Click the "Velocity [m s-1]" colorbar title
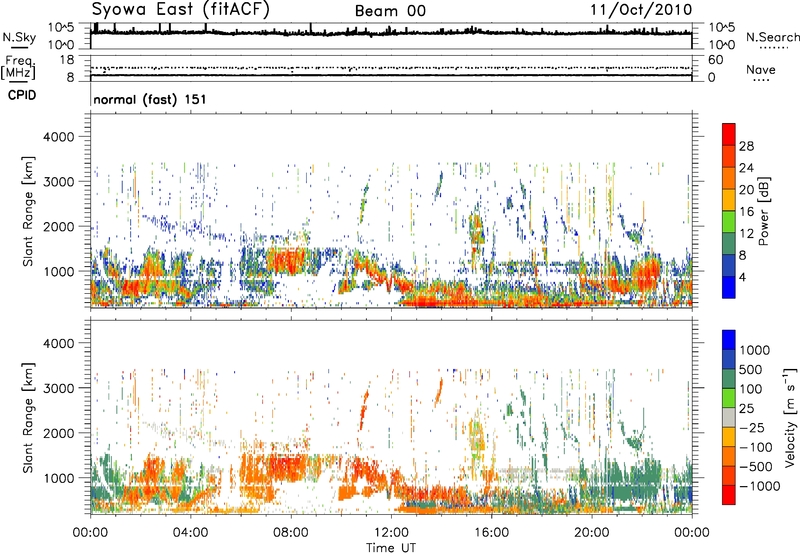 click(x=790, y=417)
